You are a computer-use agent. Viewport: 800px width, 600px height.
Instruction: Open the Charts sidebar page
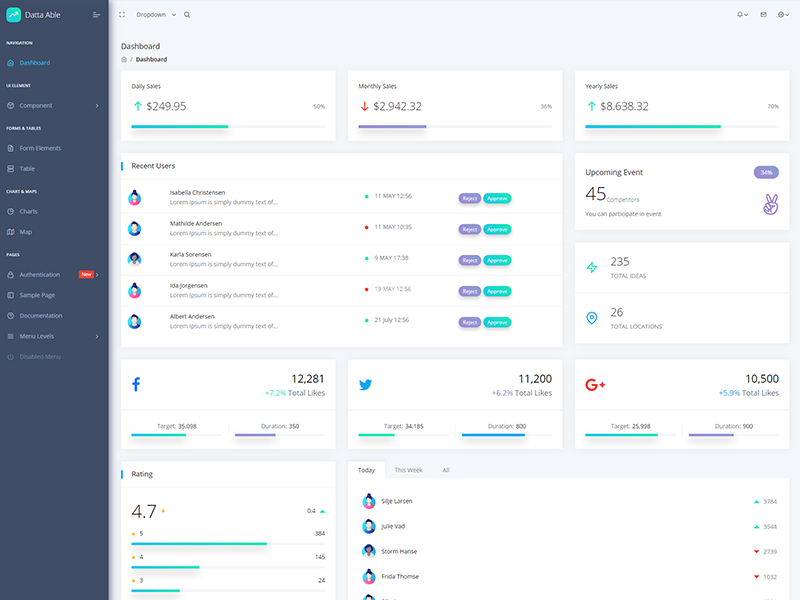coord(54,211)
